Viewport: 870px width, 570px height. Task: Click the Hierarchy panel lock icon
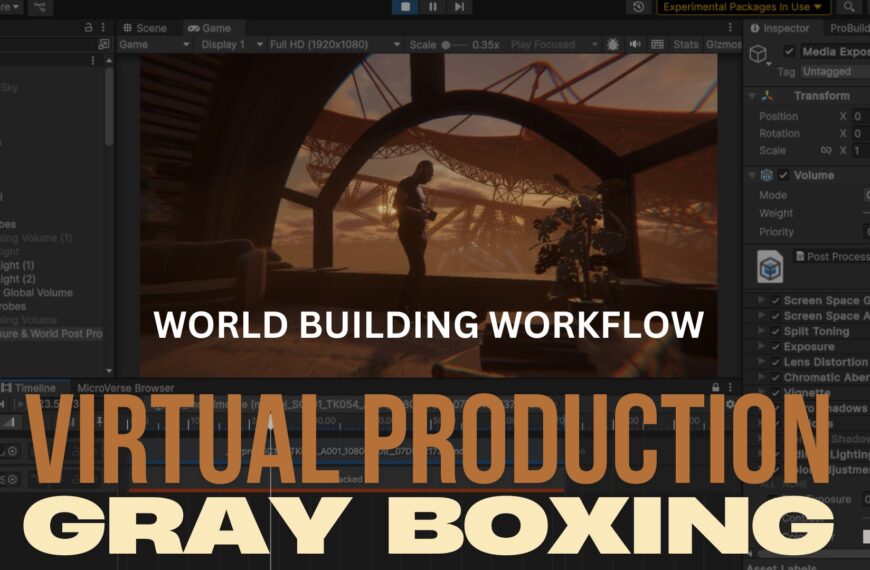tap(88, 28)
